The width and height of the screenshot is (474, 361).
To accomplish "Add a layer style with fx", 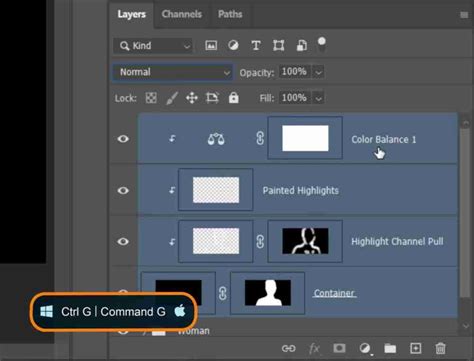I will point(314,348).
